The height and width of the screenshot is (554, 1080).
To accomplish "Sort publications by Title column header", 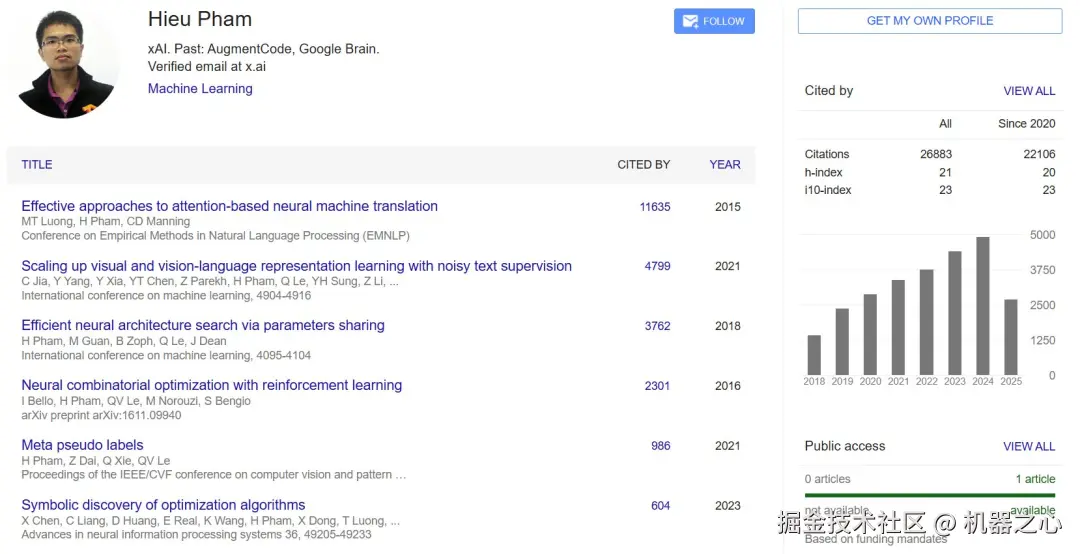I will click(x=37, y=165).
